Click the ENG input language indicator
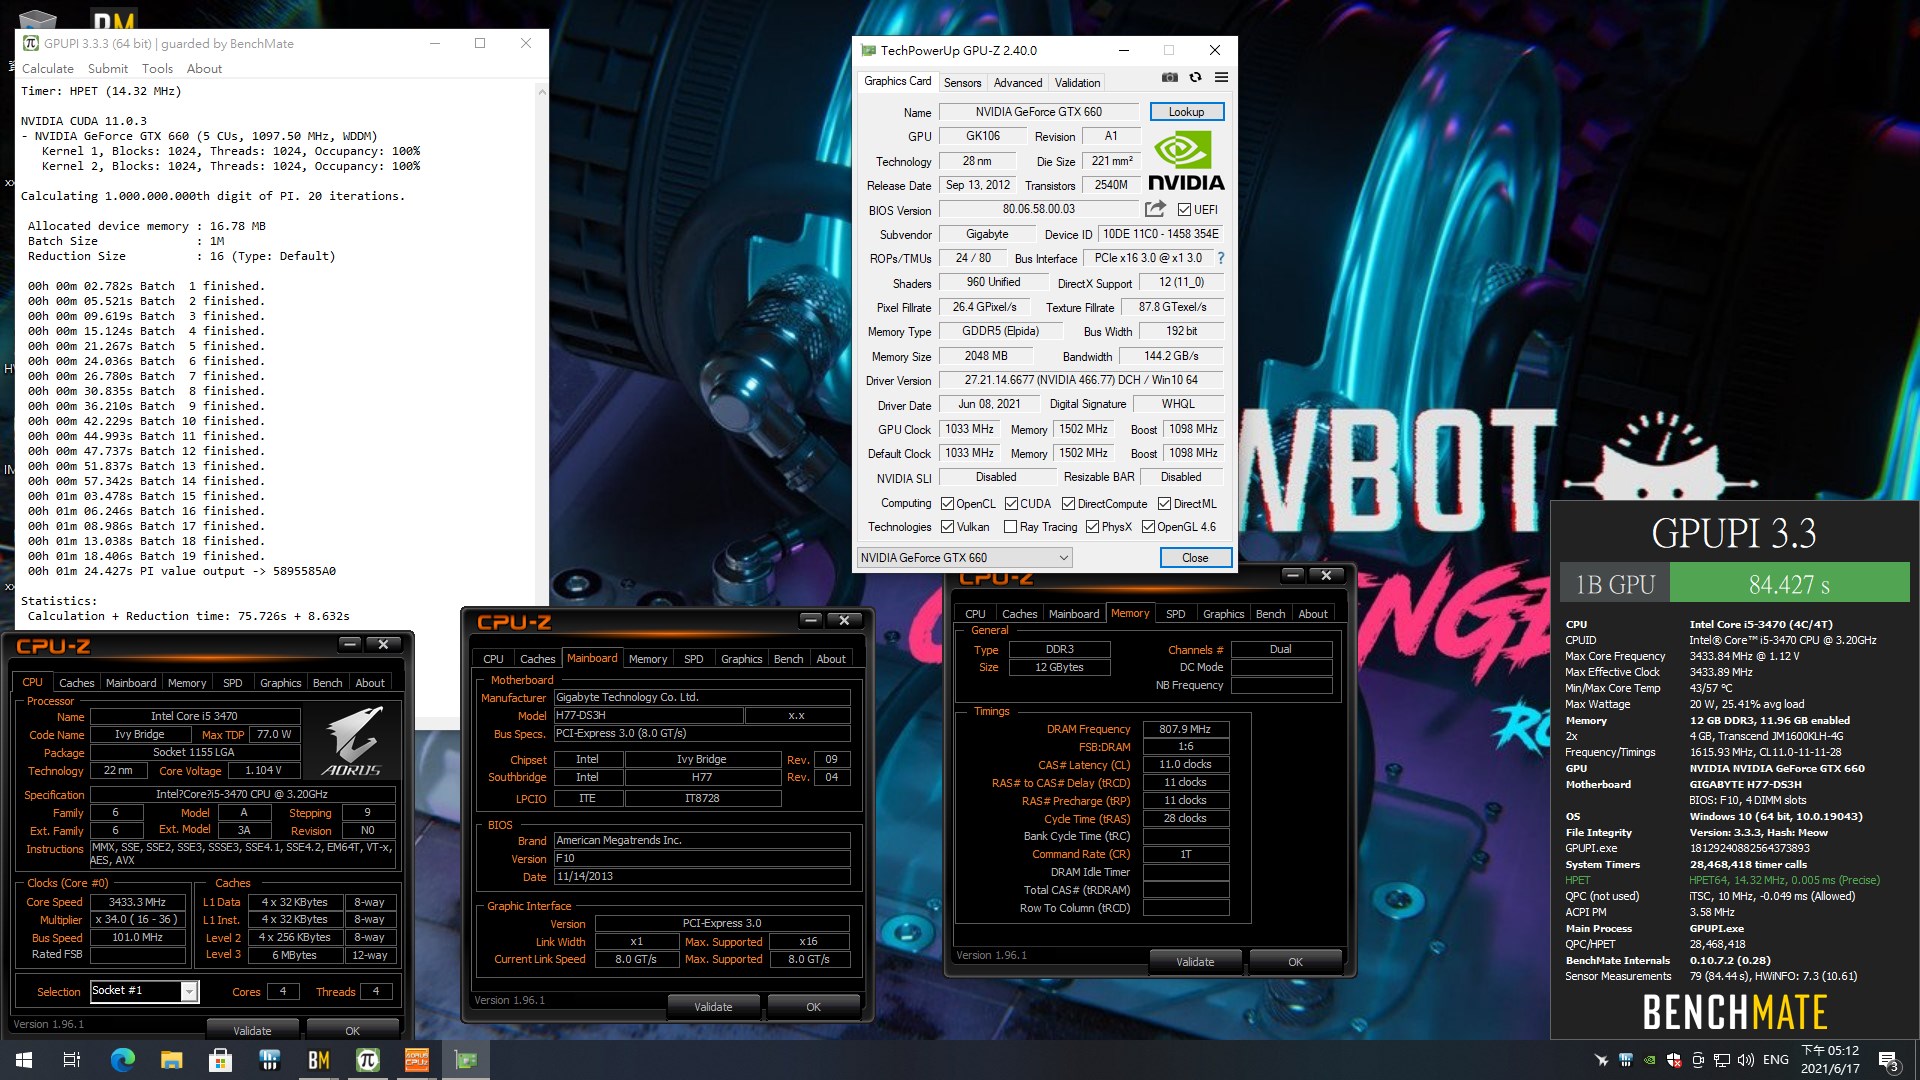1920x1080 pixels. 1776,1060
